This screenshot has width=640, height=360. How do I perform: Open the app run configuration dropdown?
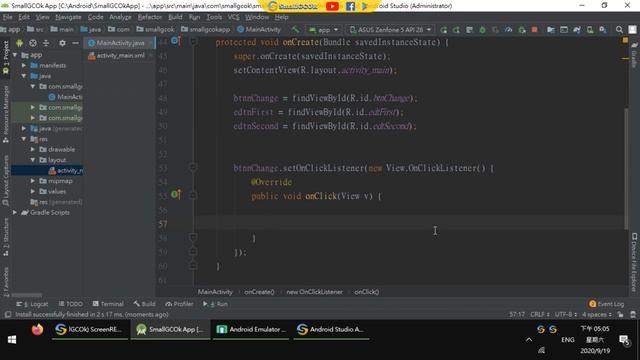click(324, 29)
